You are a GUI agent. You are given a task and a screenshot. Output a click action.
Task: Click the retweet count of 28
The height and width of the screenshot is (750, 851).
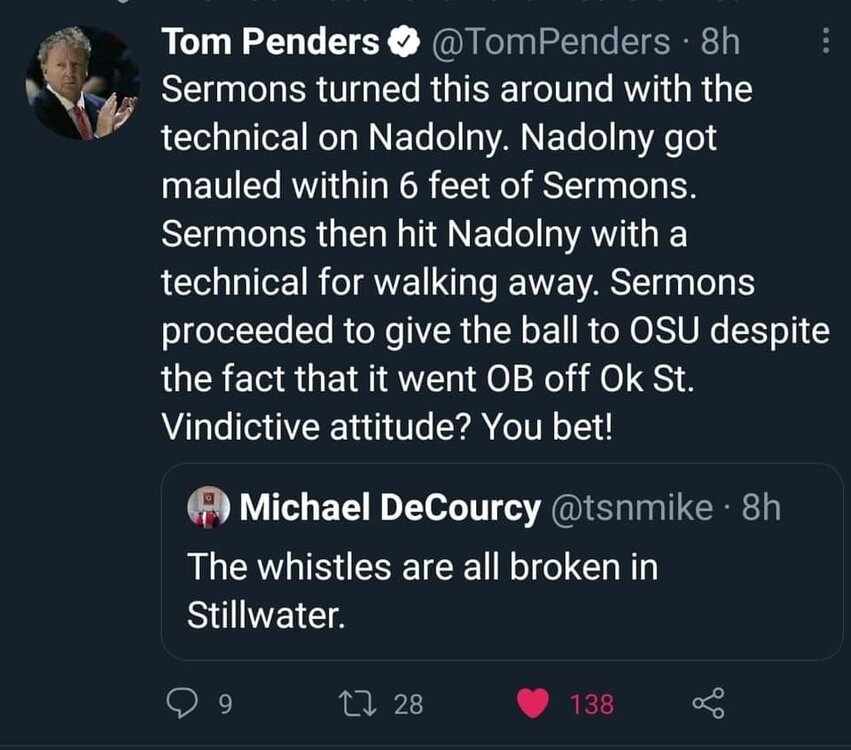click(409, 705)
